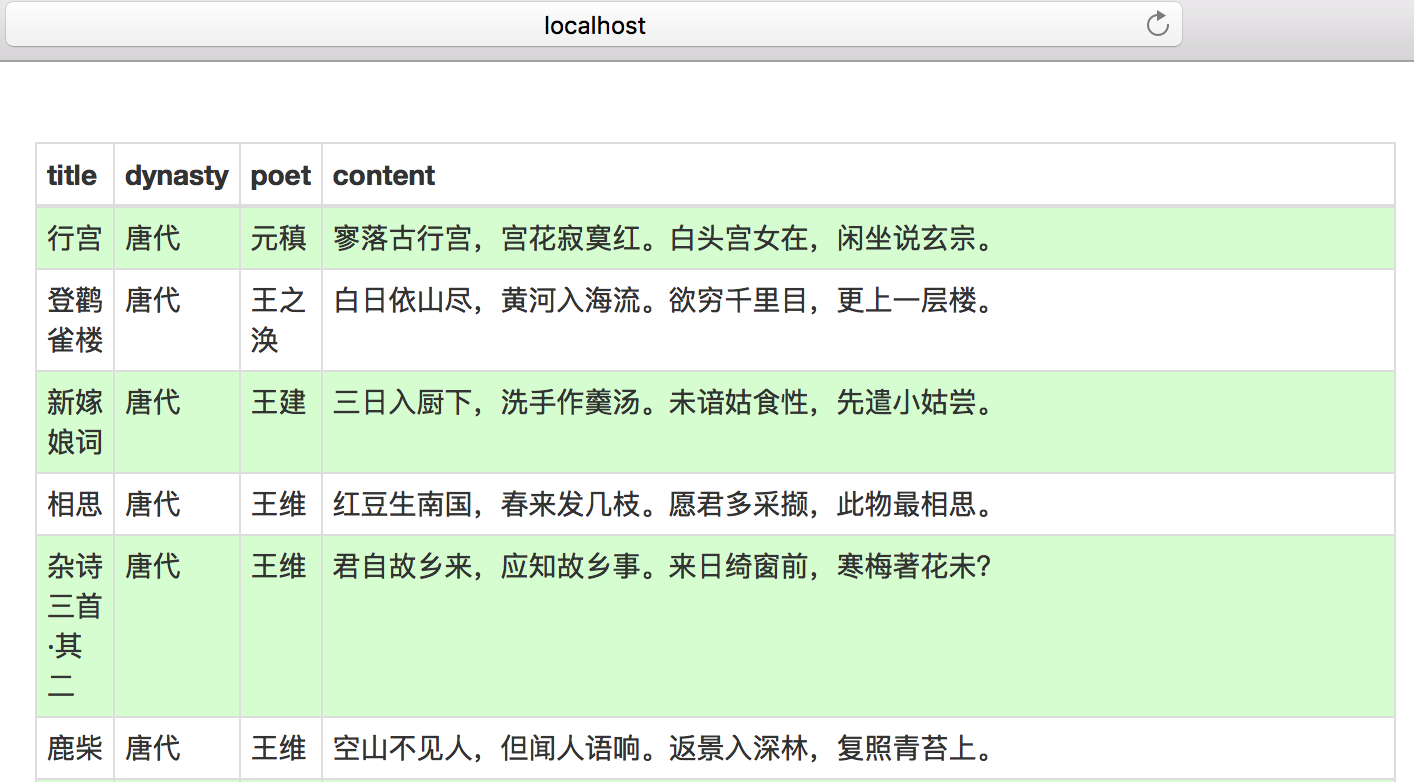
Task: Select poet 王维 in the 杂诗三首 row
Action: coord(281,626)
